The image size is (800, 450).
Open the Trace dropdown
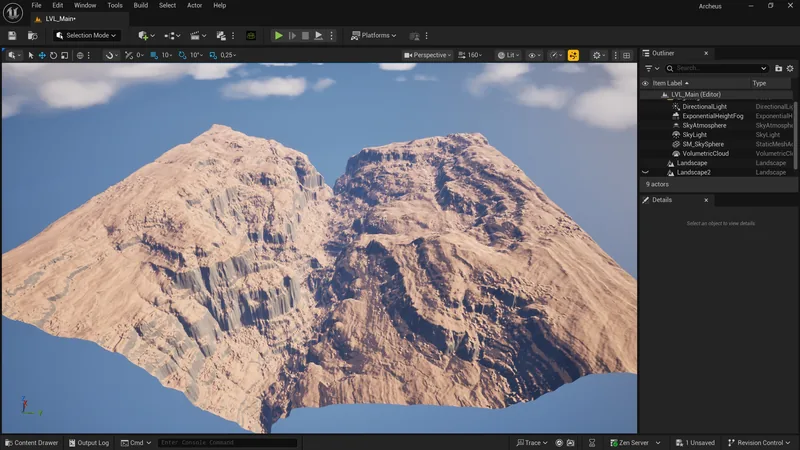pyautogui.click(x=532, y=443)
